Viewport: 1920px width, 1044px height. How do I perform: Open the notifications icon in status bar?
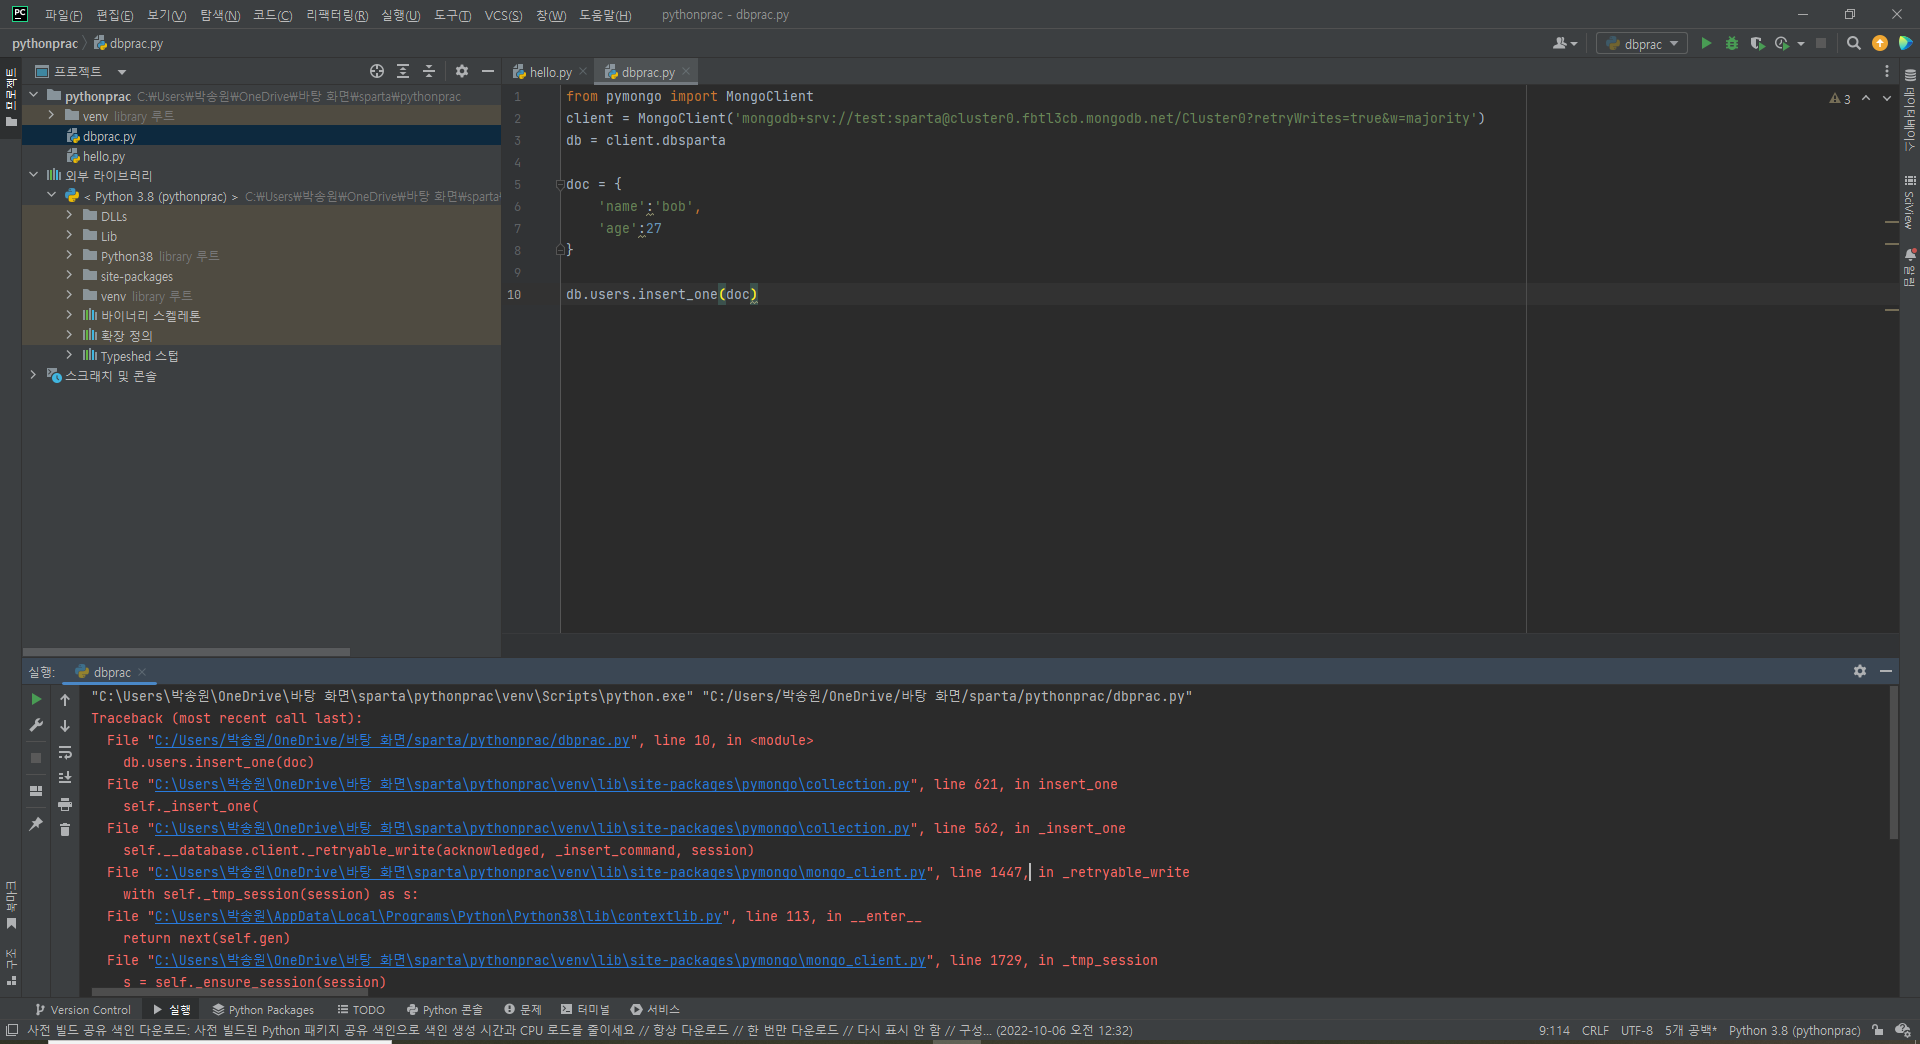click(1903, 1030)
